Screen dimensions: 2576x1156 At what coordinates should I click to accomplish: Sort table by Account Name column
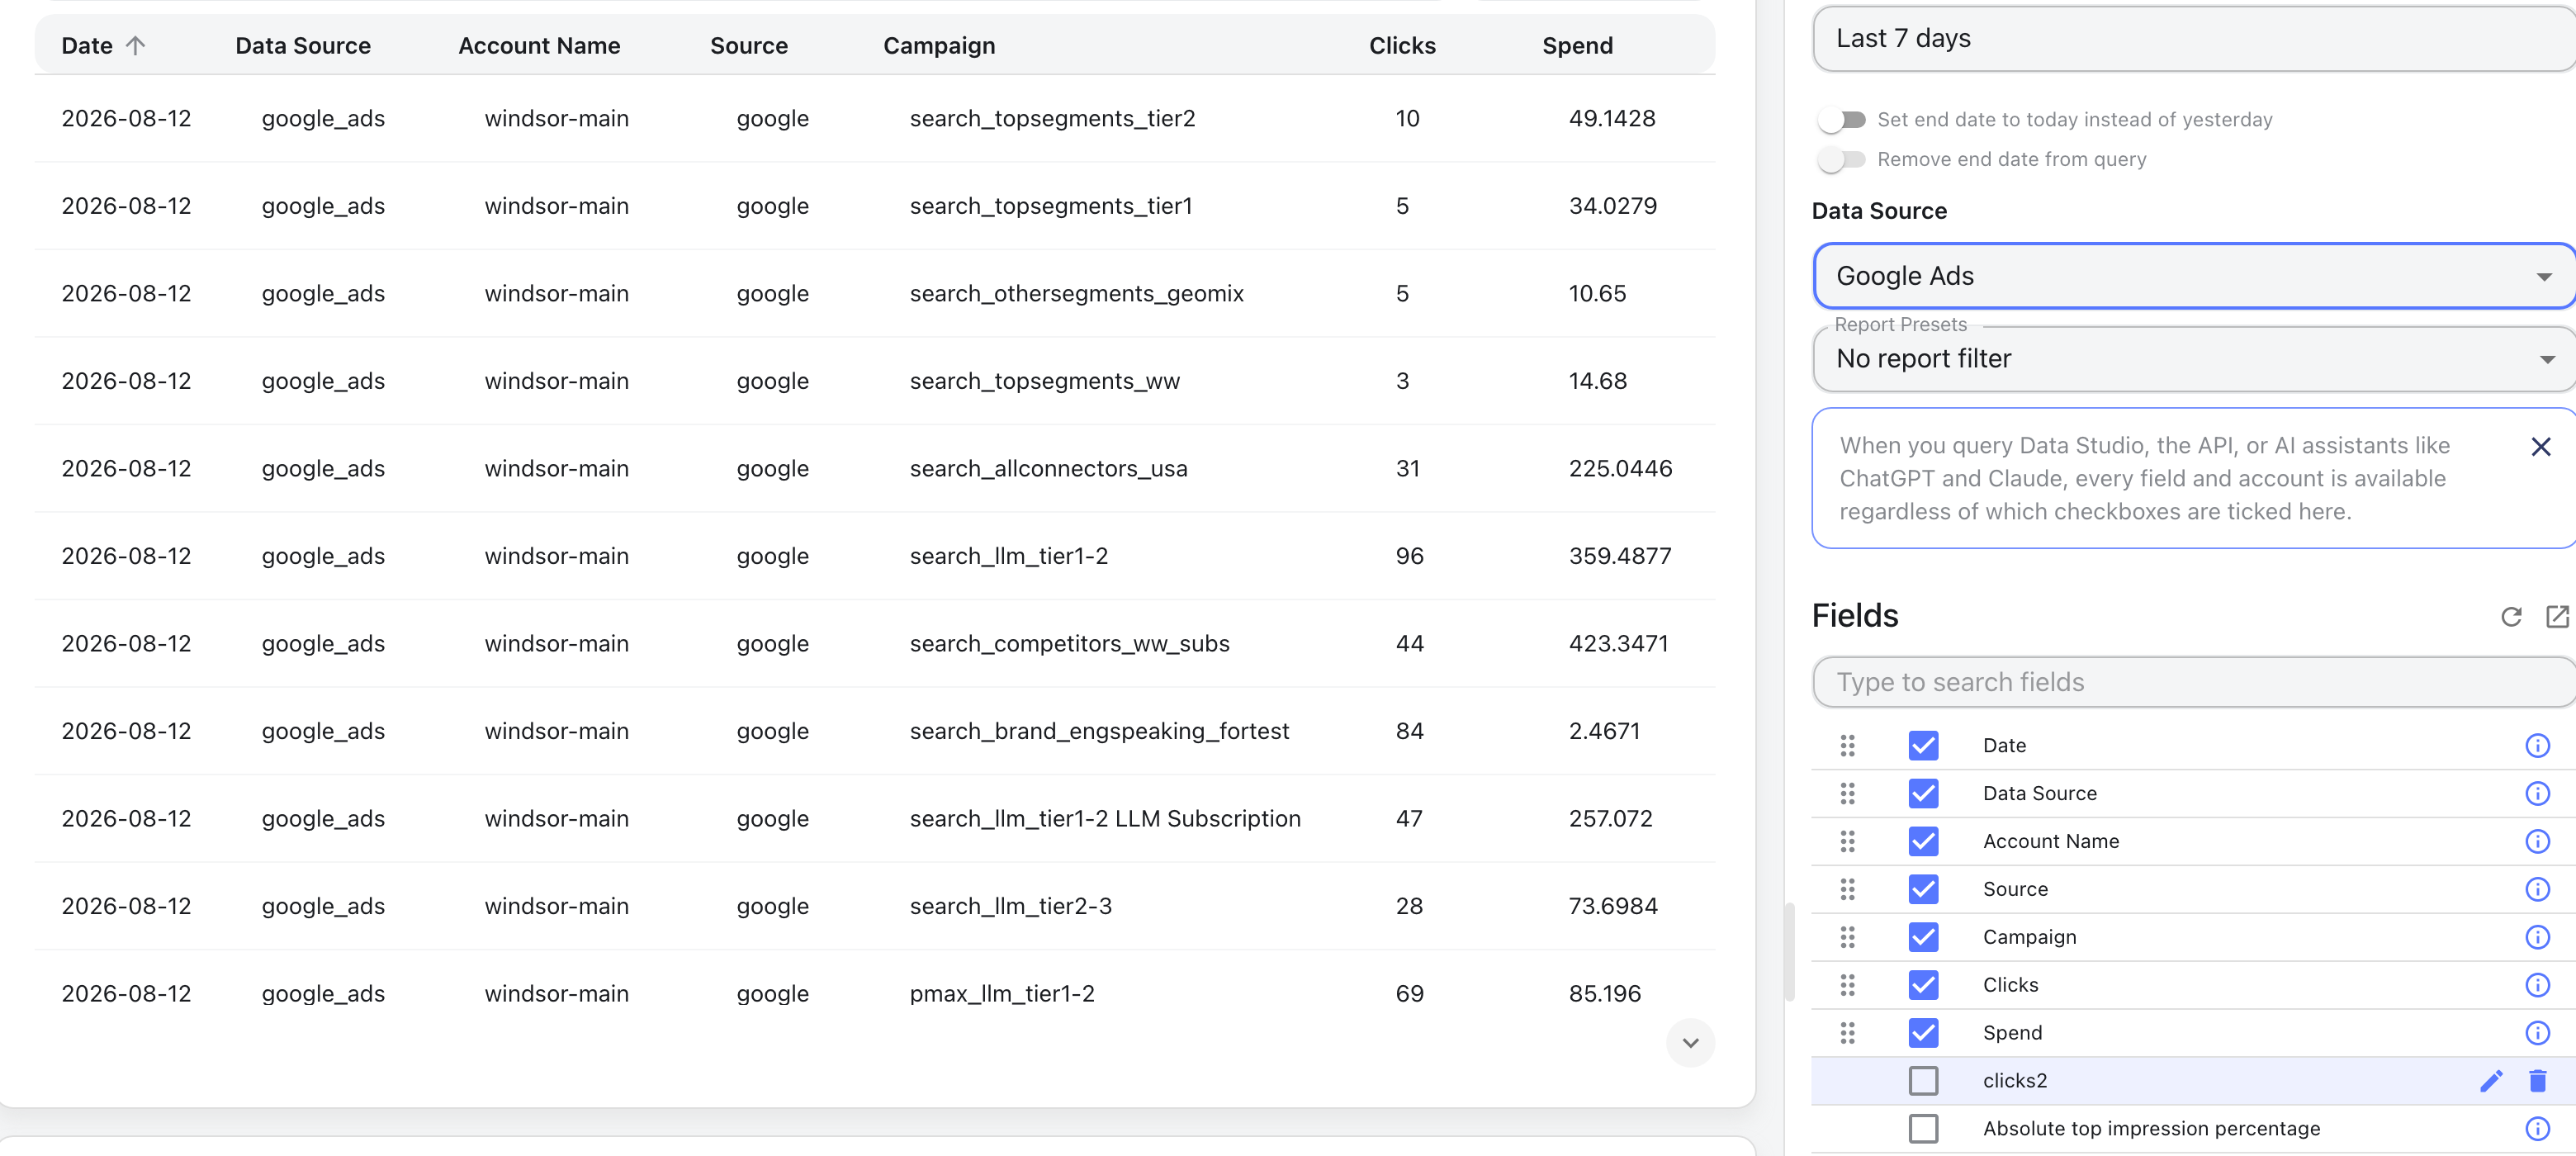[x=539, y=46]
